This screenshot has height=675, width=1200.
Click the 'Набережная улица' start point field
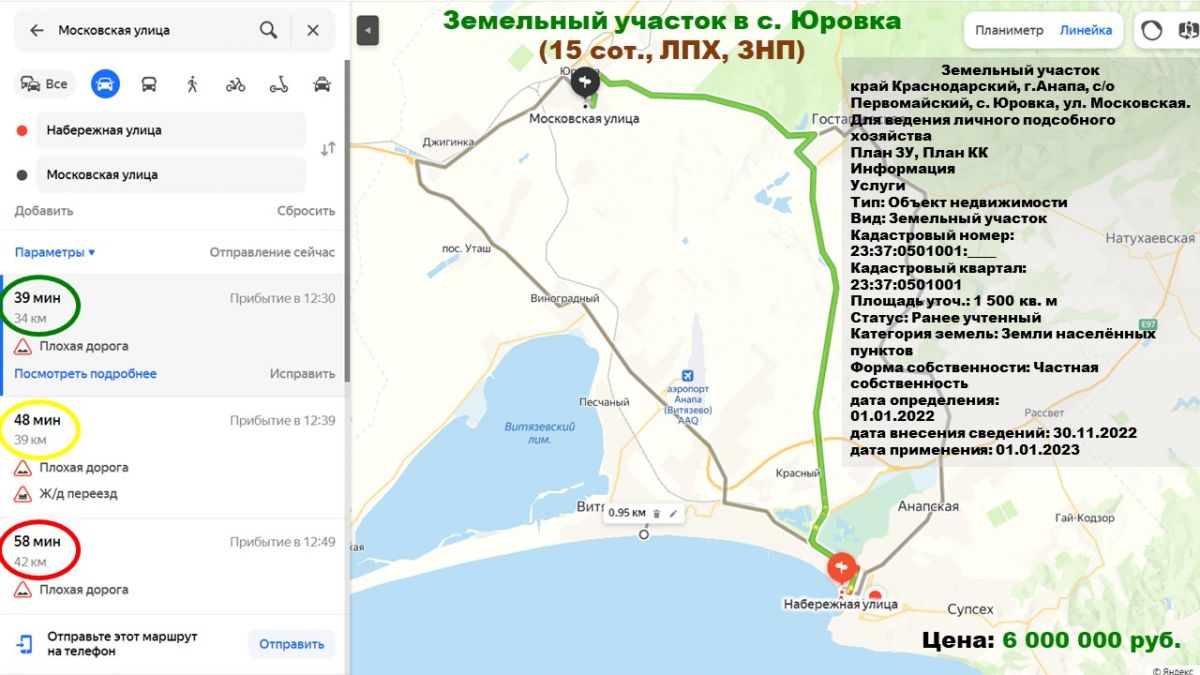pyautogui.click(x=170, y=130)
